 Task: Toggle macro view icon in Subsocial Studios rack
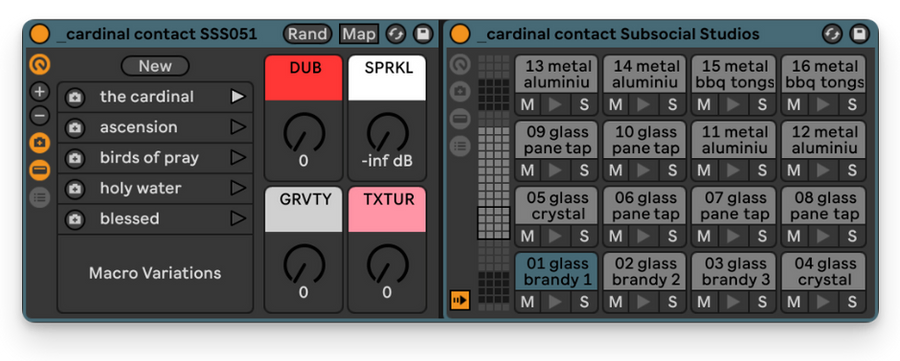pyautogui.click(x=460, y=64)
